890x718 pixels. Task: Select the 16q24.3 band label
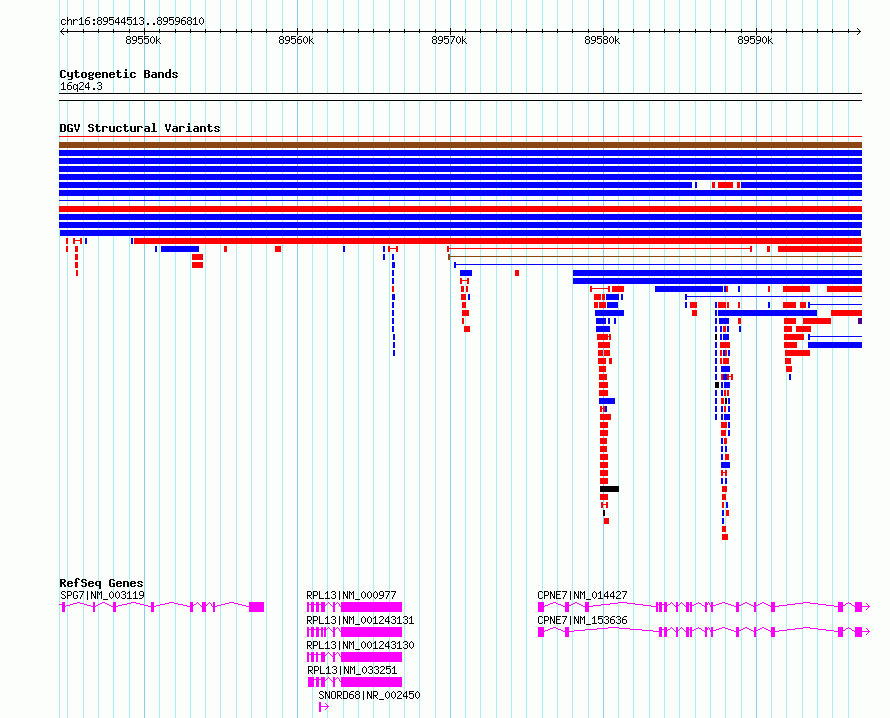click(81, 86)
